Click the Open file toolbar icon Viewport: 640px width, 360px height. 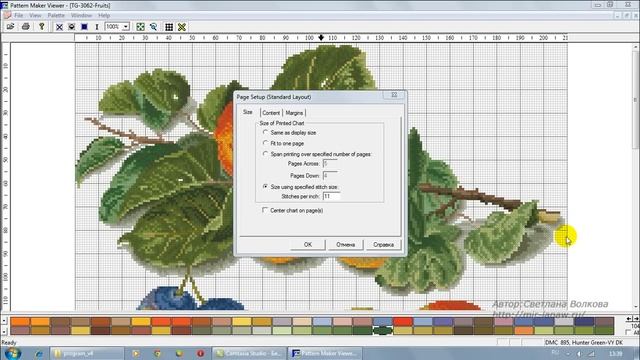10,27
